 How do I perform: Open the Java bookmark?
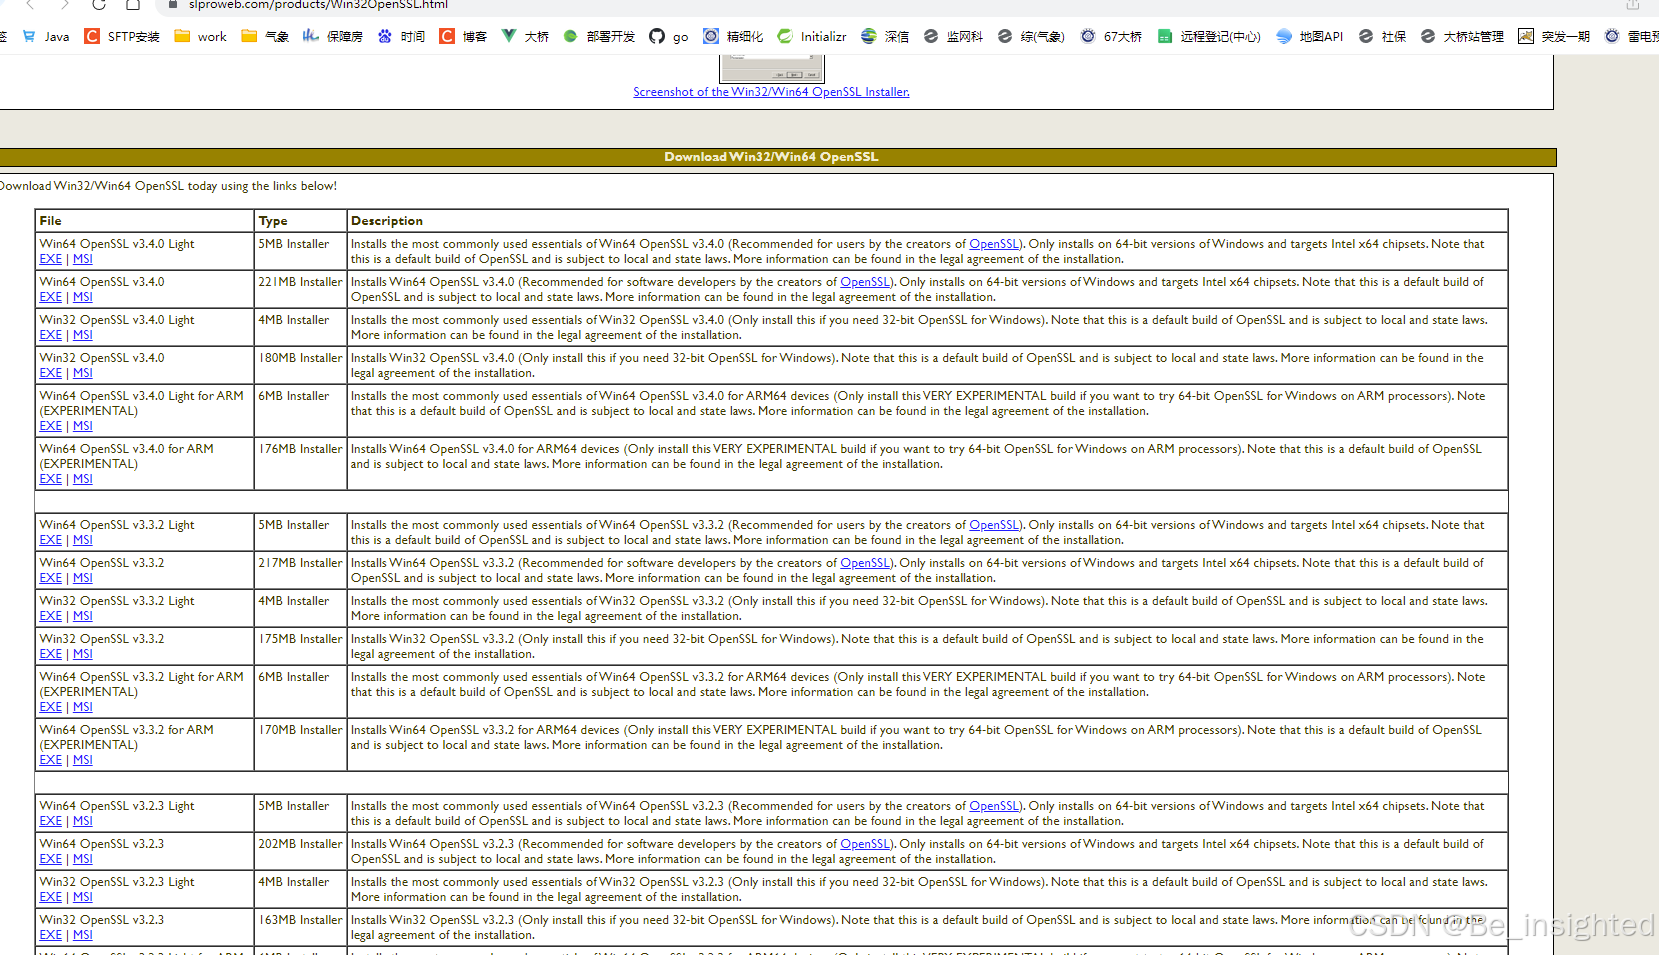coord(46,37)
